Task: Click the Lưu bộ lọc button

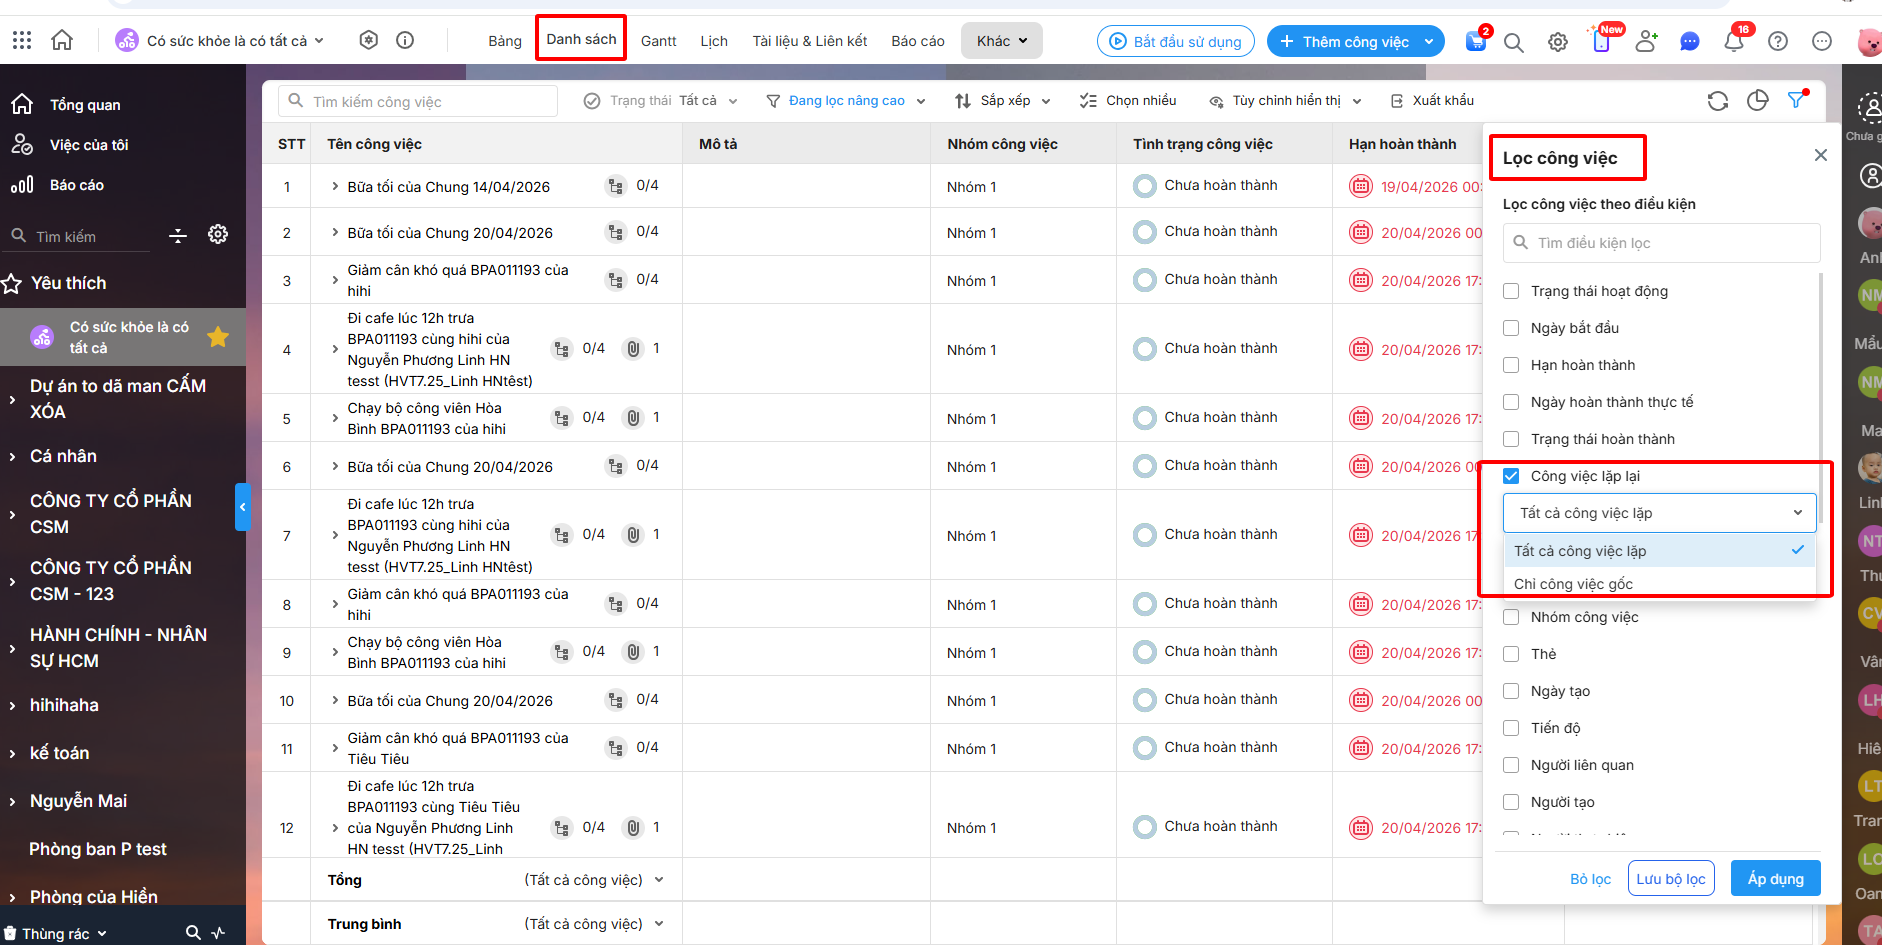Action: pos(1670,879)
